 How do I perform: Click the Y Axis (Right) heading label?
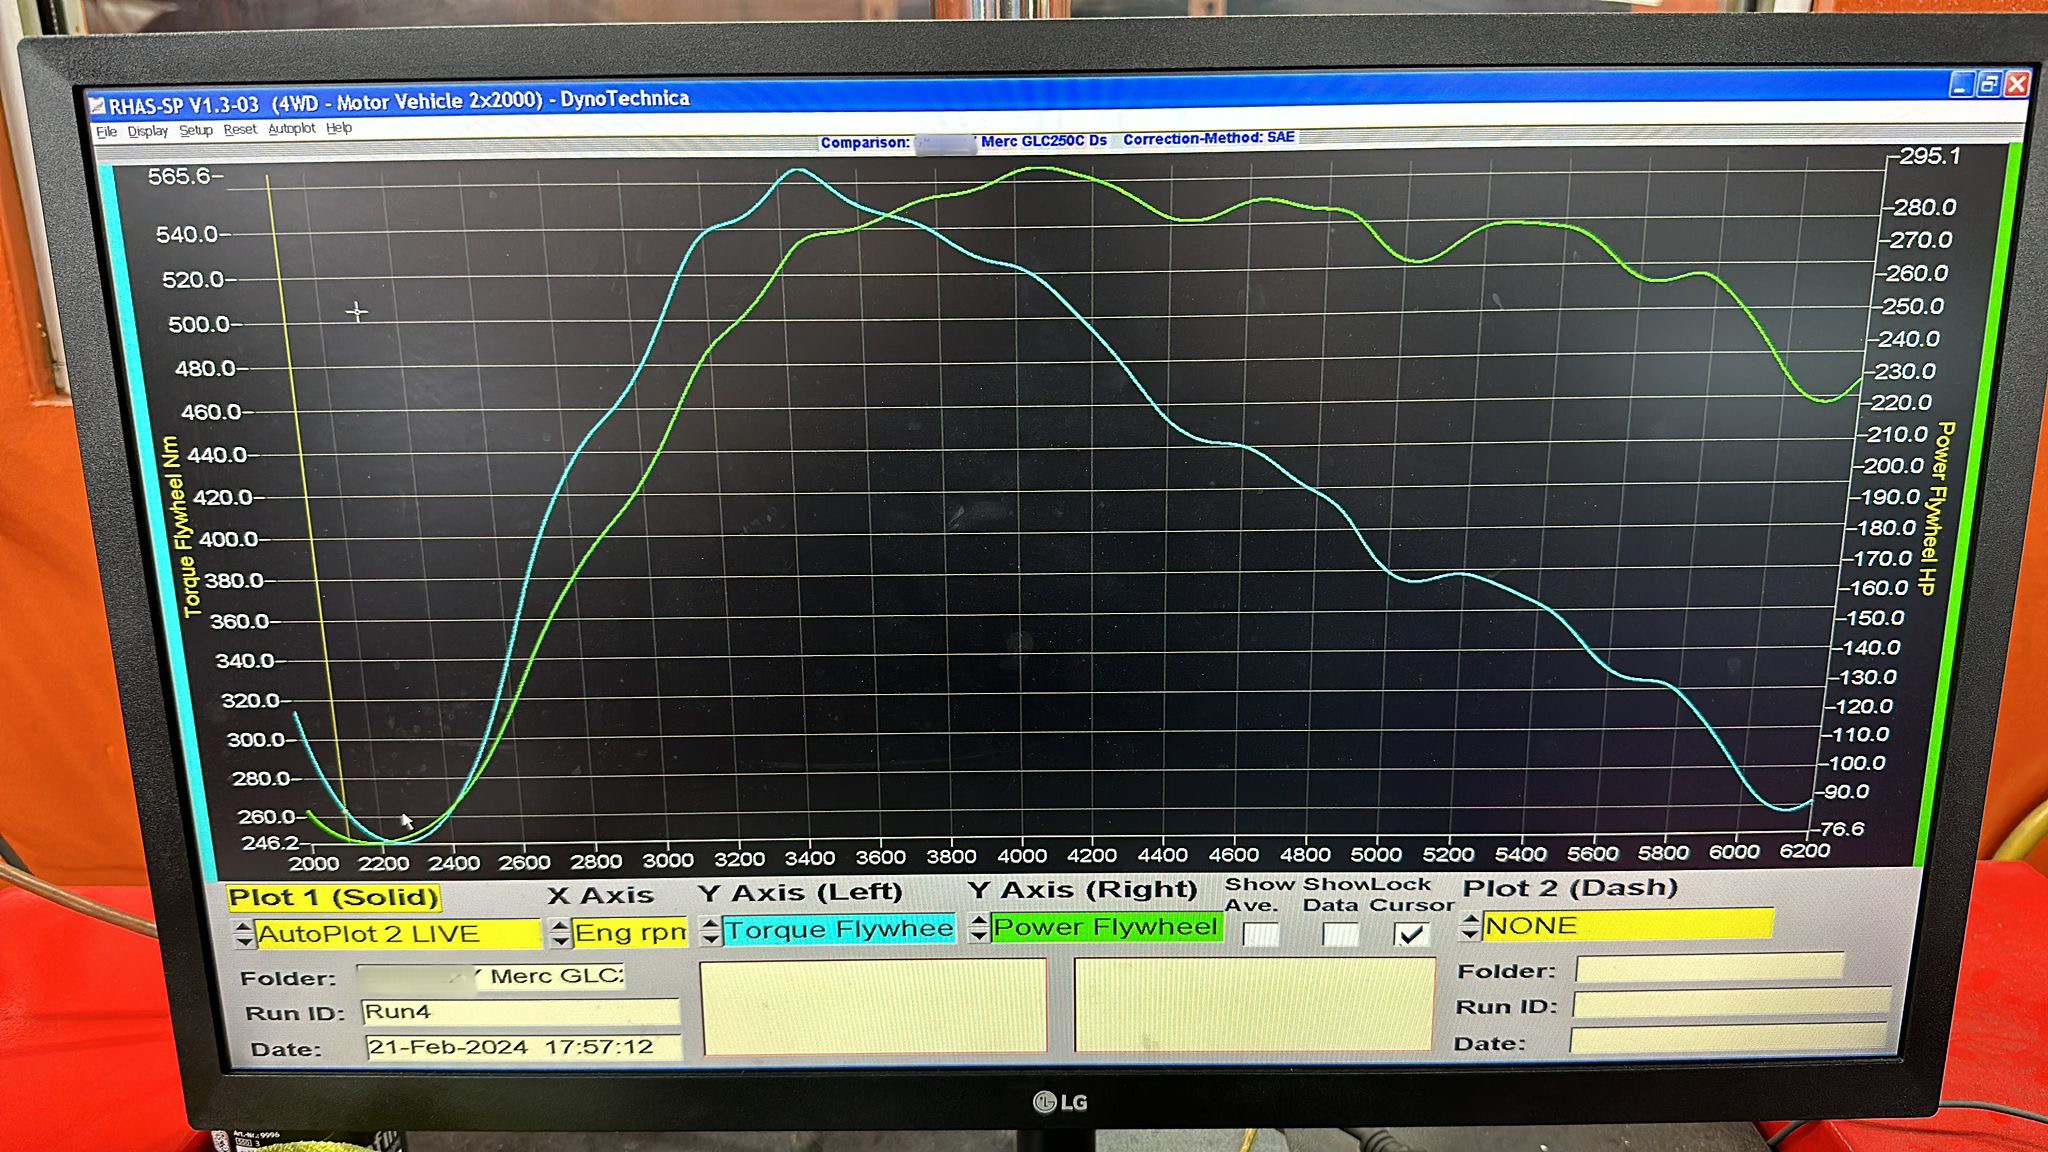pos(1082,890)
